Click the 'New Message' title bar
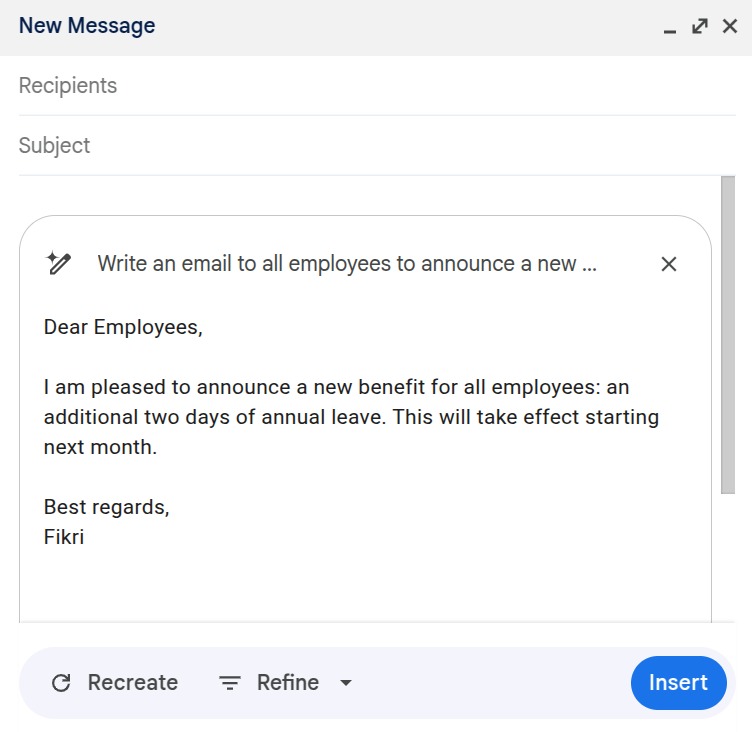 pyautogui.click(x=300, y=26)
